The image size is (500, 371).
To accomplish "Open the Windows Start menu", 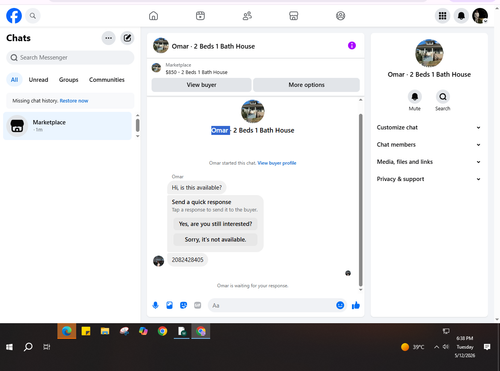I will click(x=9, y=347).
